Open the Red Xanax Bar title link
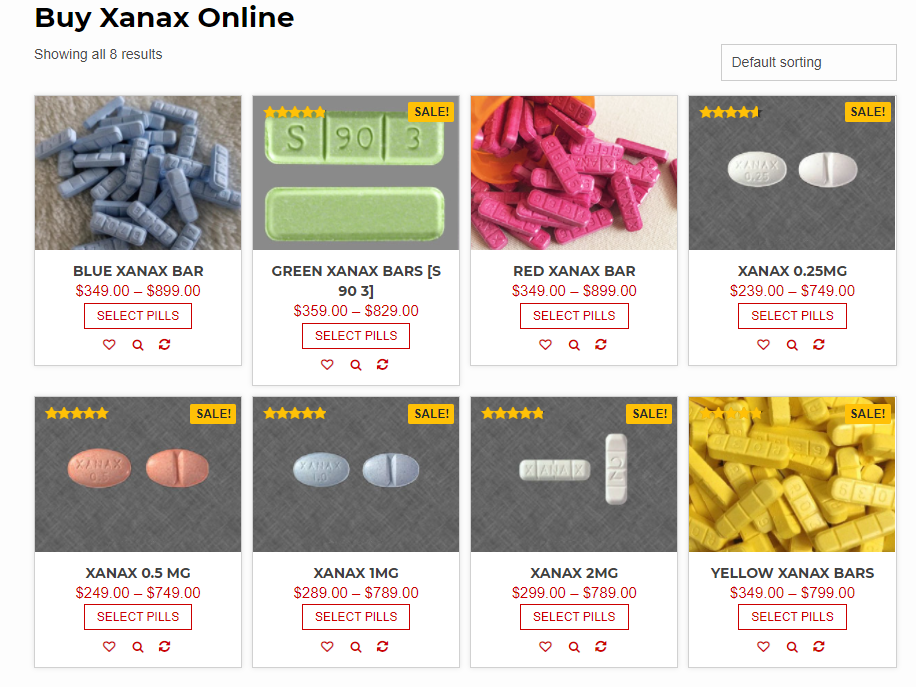916x687 pixels. [574, 271]
